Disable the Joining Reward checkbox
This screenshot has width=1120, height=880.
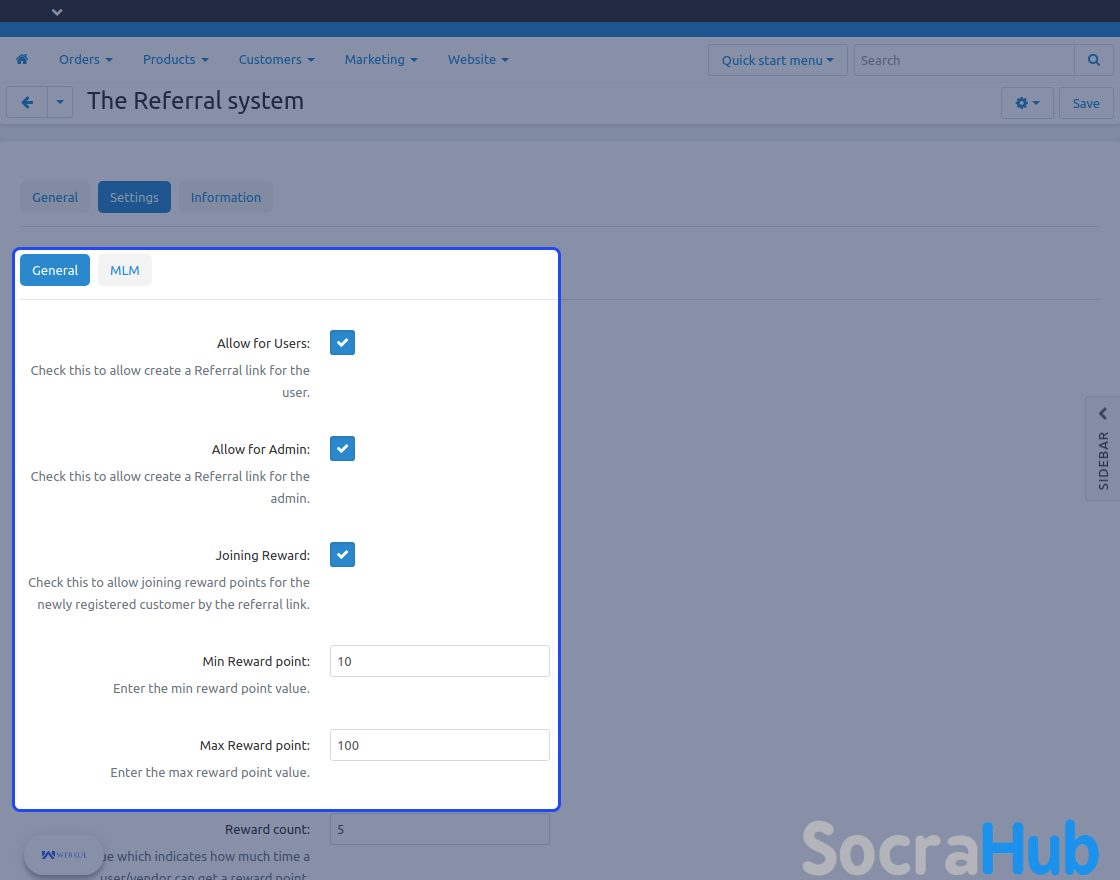(342, 555)
